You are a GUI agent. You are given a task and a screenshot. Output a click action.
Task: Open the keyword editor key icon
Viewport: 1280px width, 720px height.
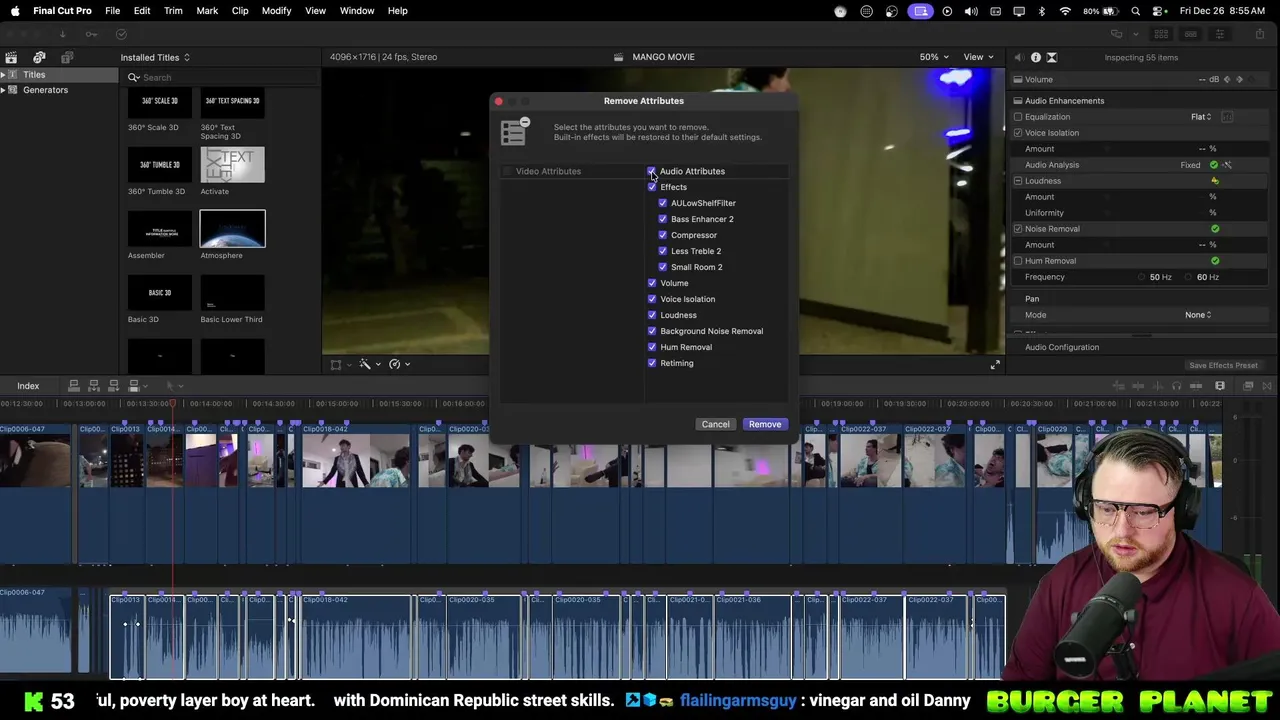[91, 34]
